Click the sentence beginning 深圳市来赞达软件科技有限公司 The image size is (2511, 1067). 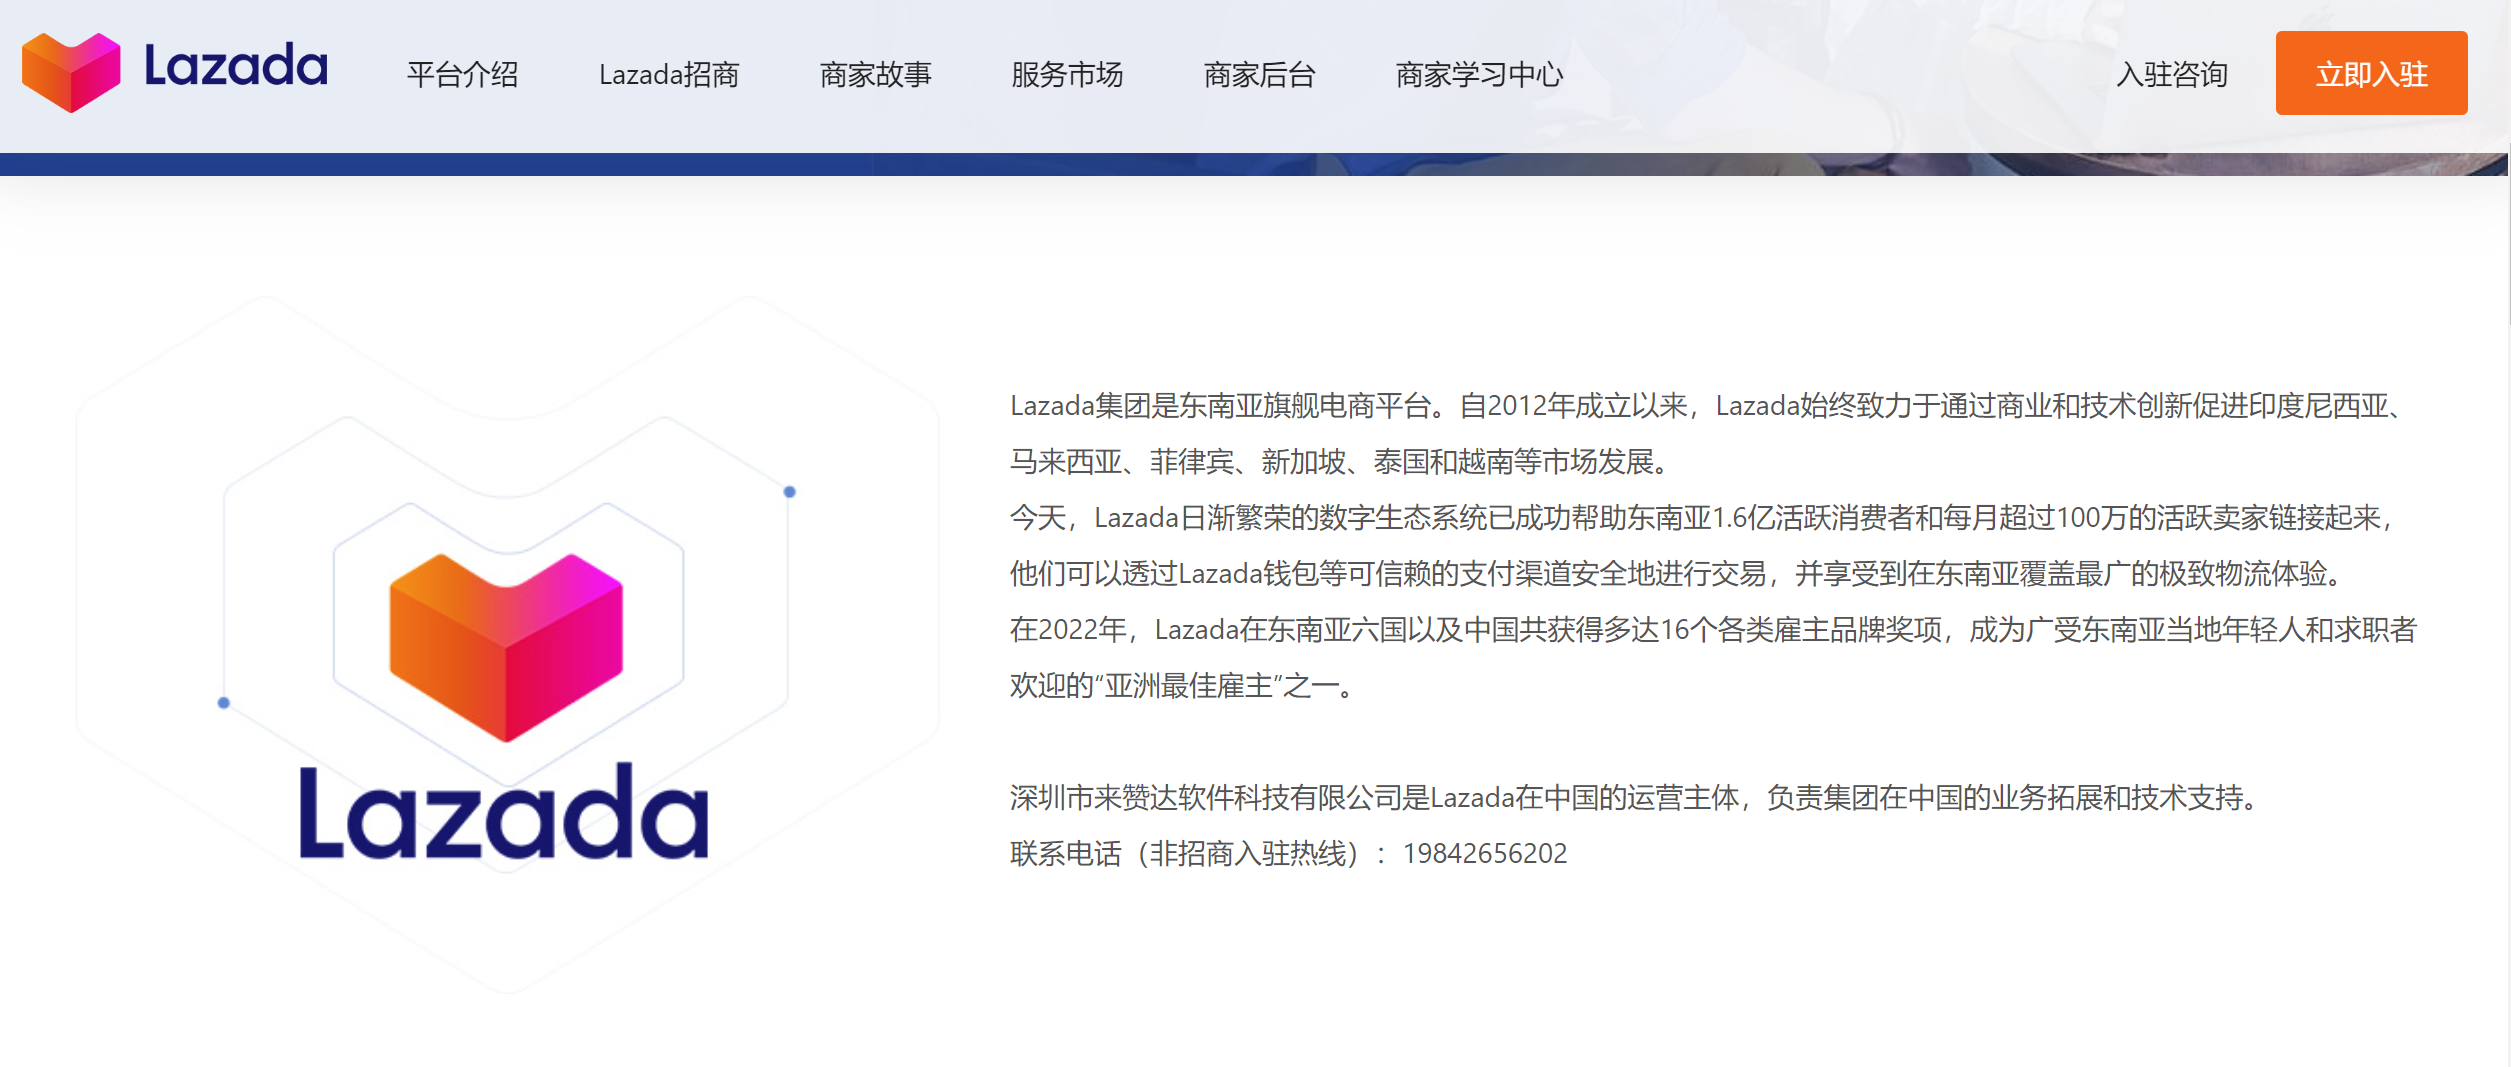point(1635,797)
